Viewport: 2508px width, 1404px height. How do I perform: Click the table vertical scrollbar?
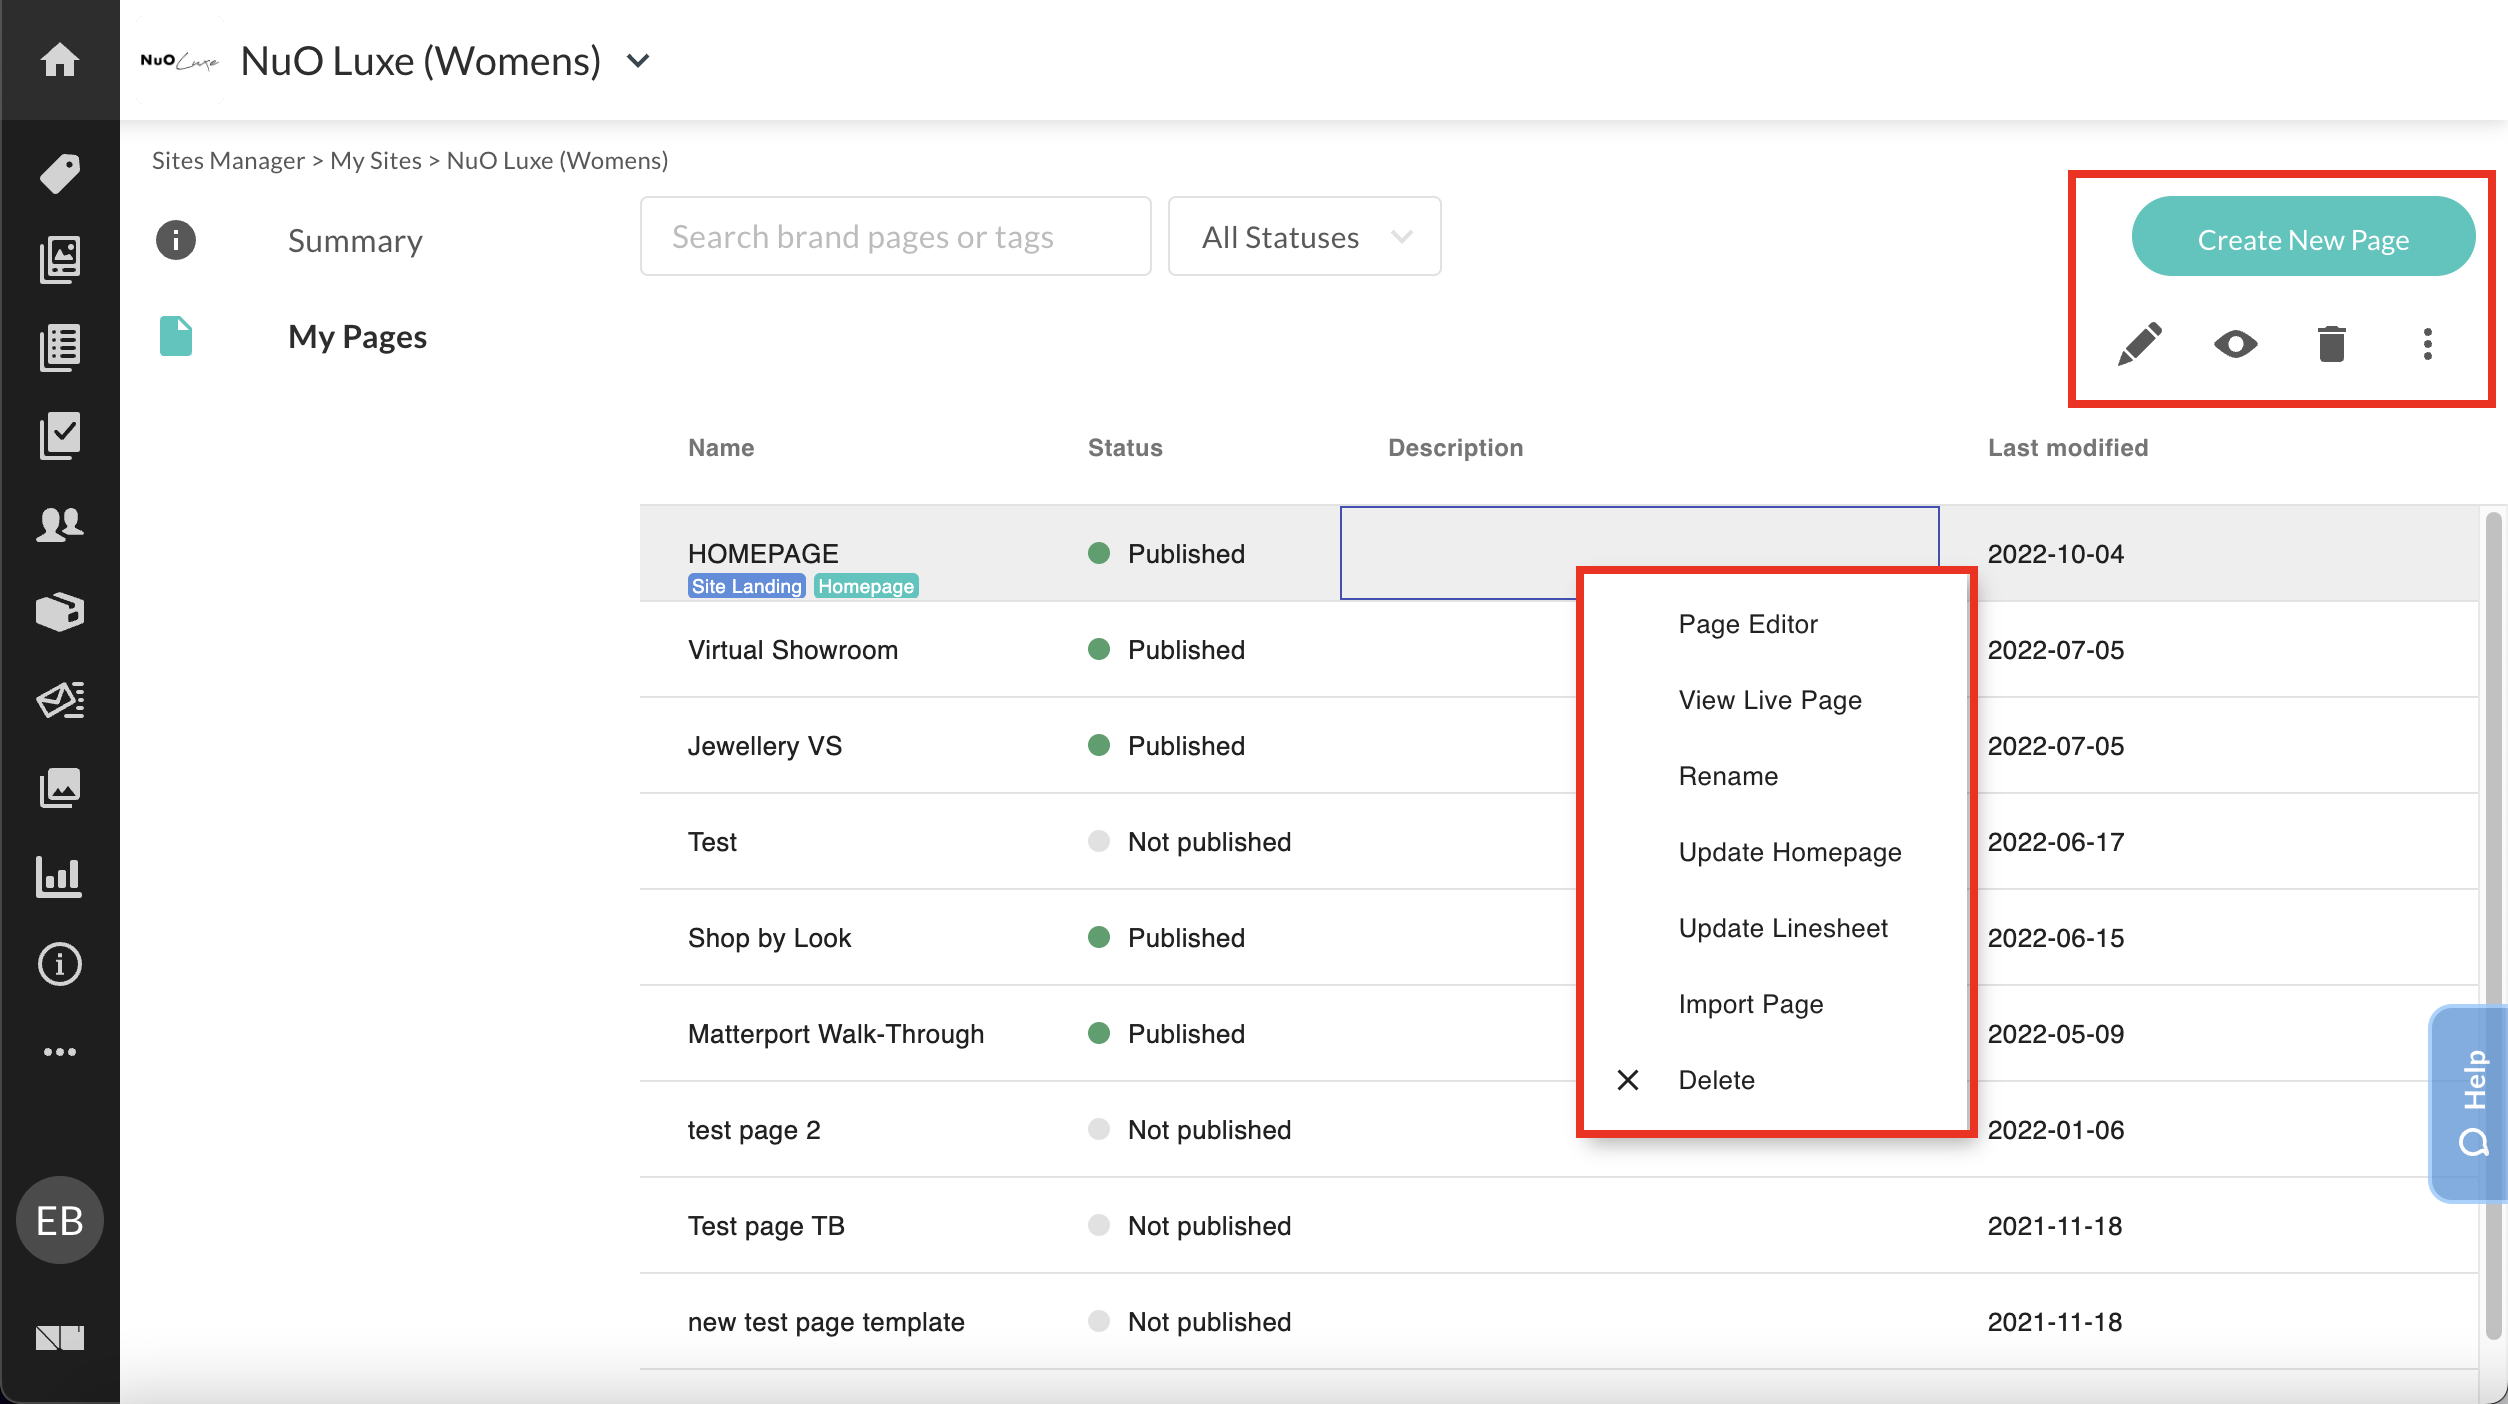[2494, 925]
